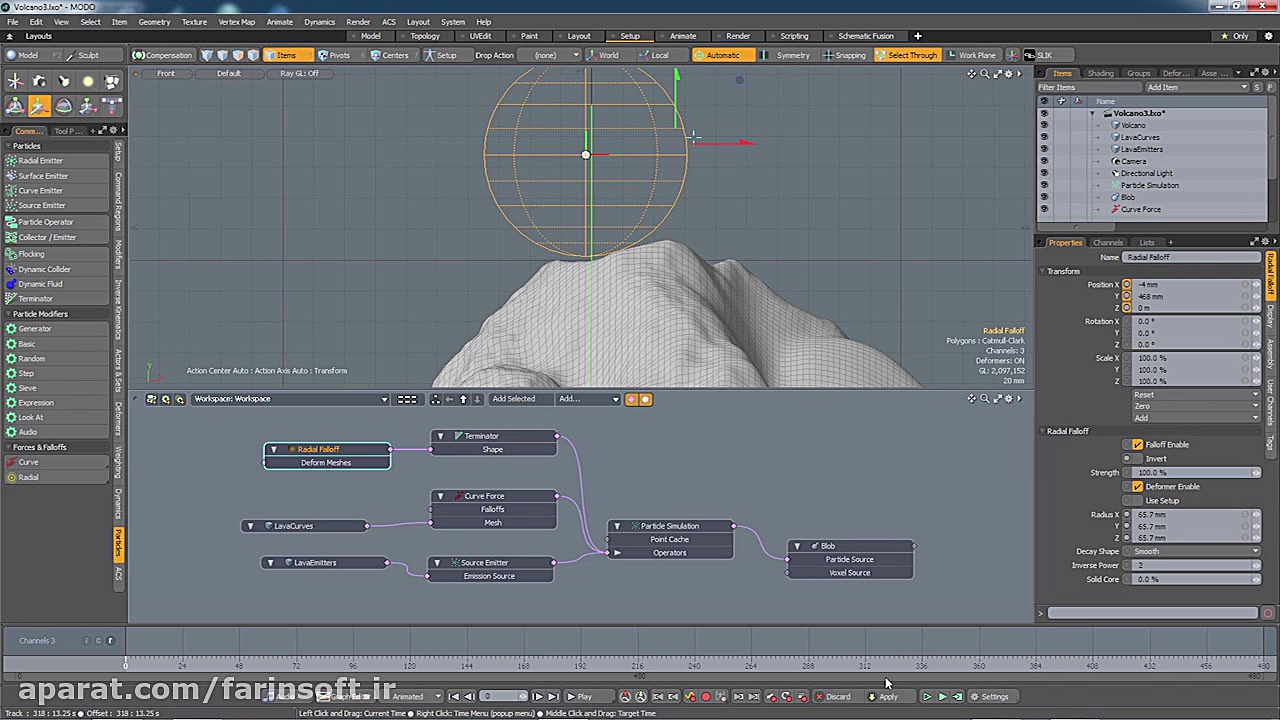Image resolution: width=1280 pixels, height=720 pixels.
Task: Select the Dynamic Fluid tool
Action: pos(40,284)
